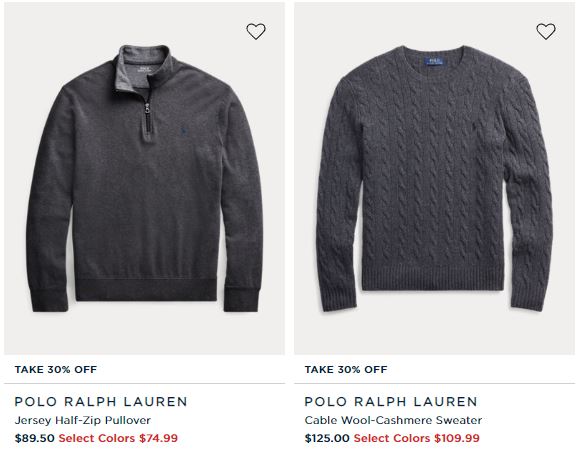Add Cable Wool-Cashmere Sweater to wishlist heart
This screenshot has height=449, width=587.
(546, 31)
